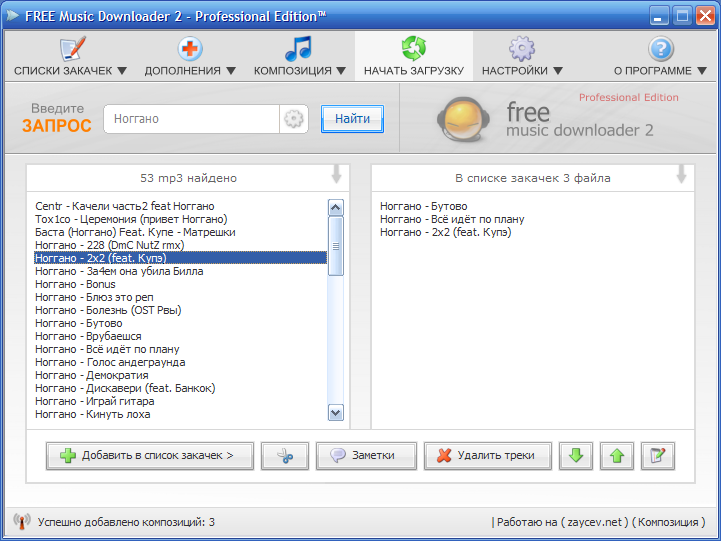
Task: Click the КОМПОЗИЦИЯ music note icon
Action: tap(299, 48)
